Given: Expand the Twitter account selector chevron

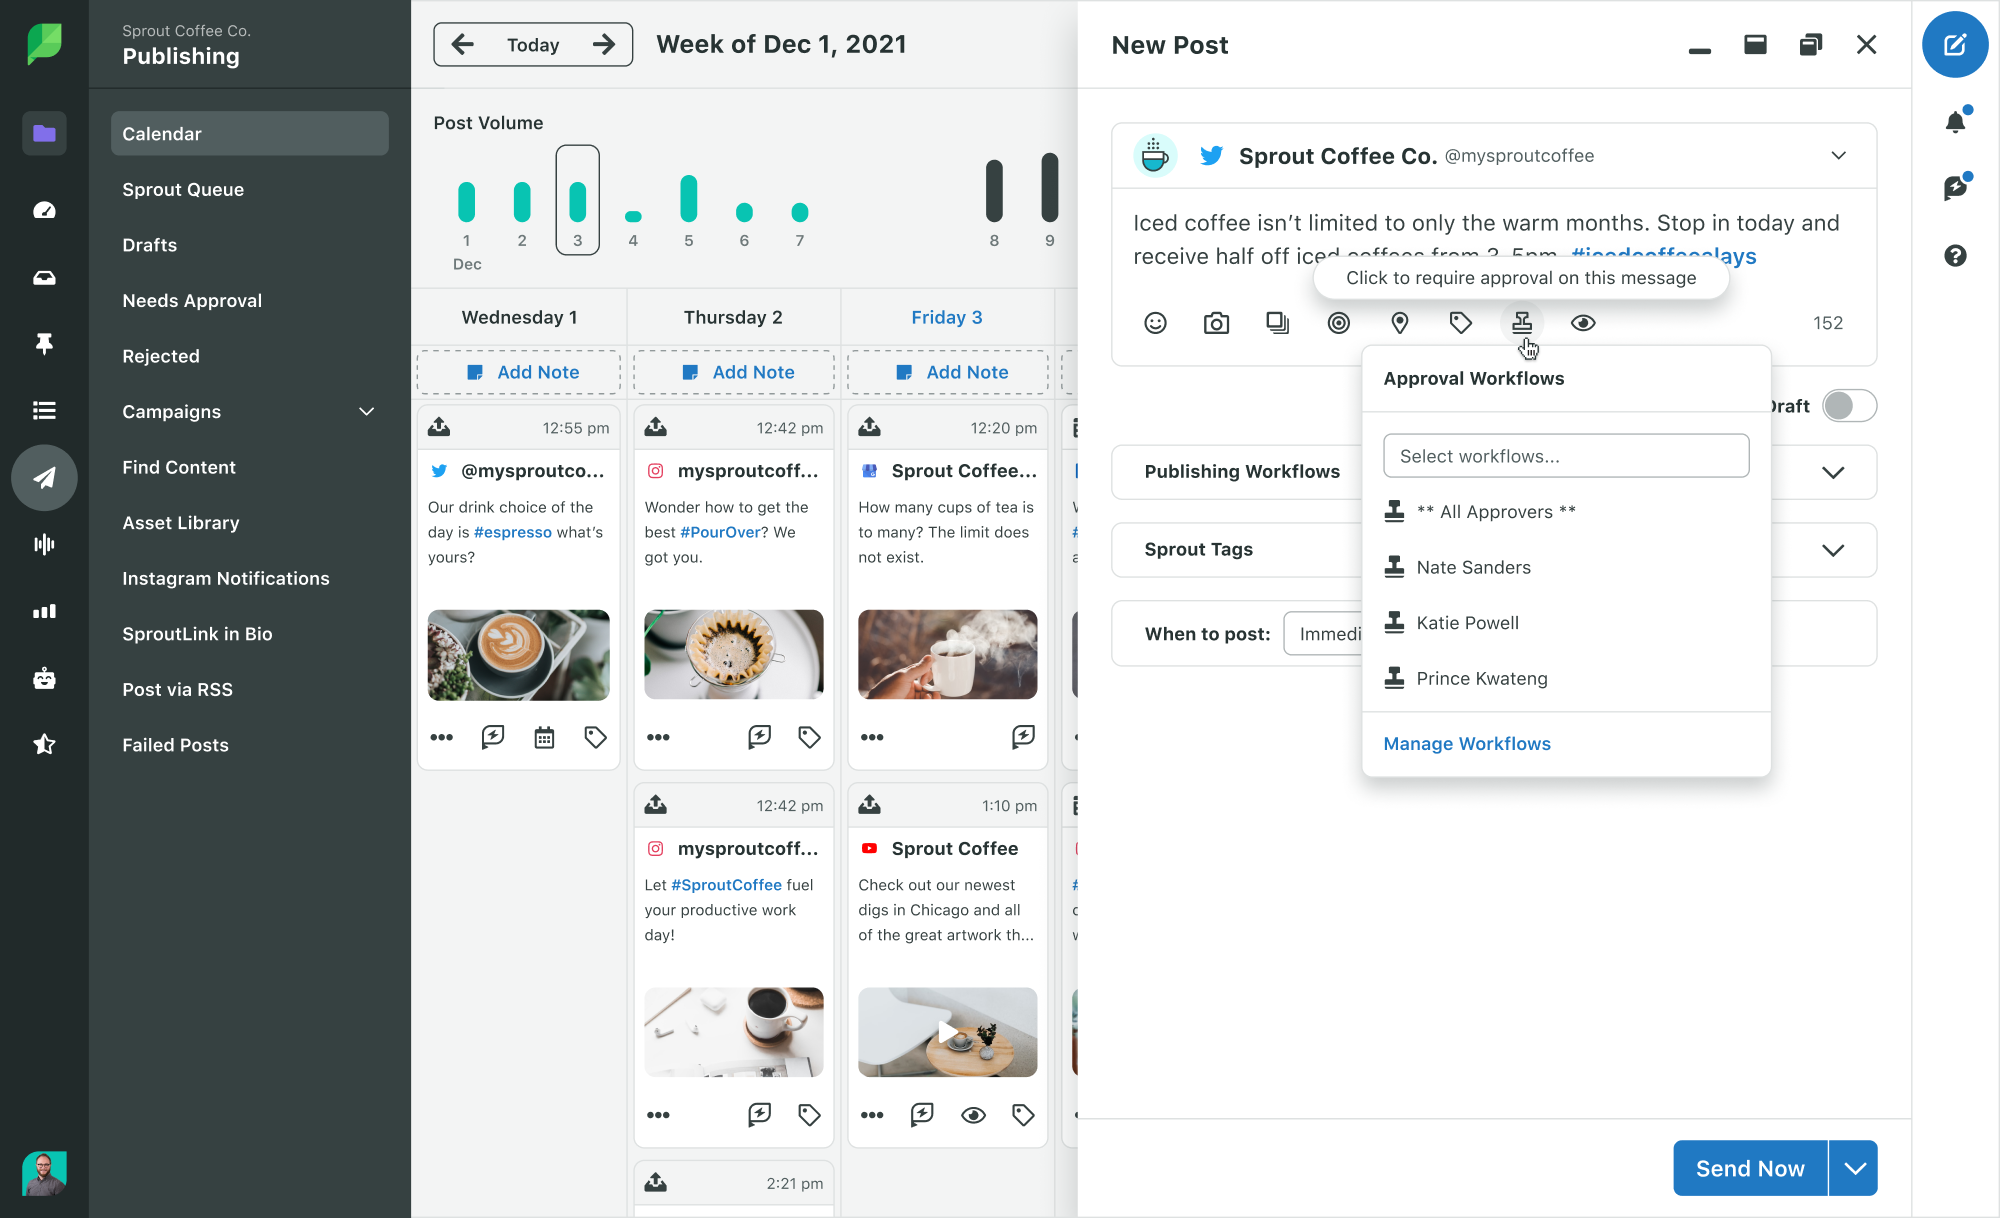Looking at the screenshot, I should 1839,154.
